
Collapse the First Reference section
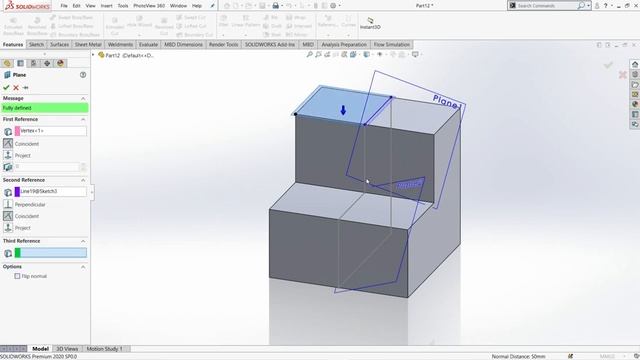pyautogui.click(x=83, y=119)
